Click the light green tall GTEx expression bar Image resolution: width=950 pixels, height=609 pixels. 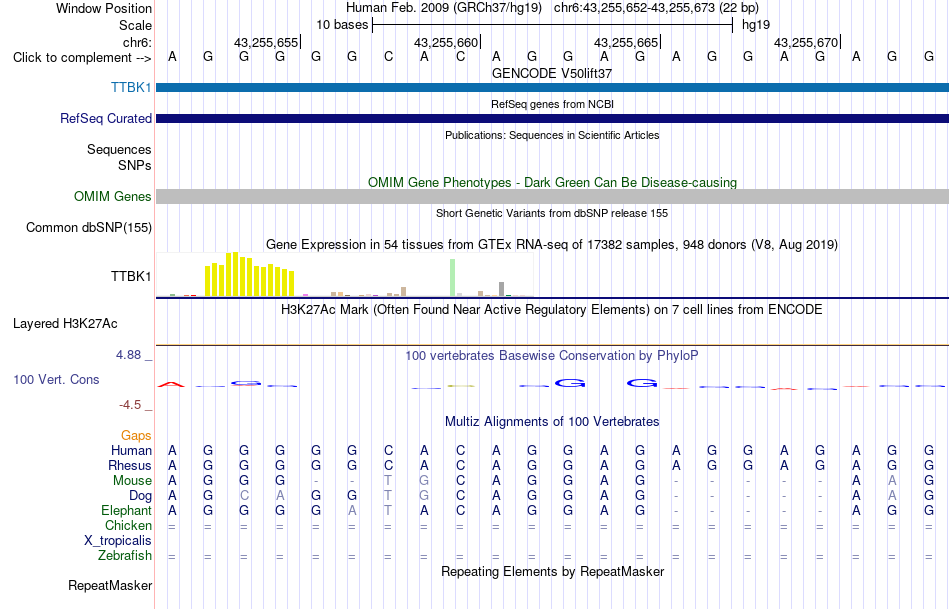(x=453, y=278)
